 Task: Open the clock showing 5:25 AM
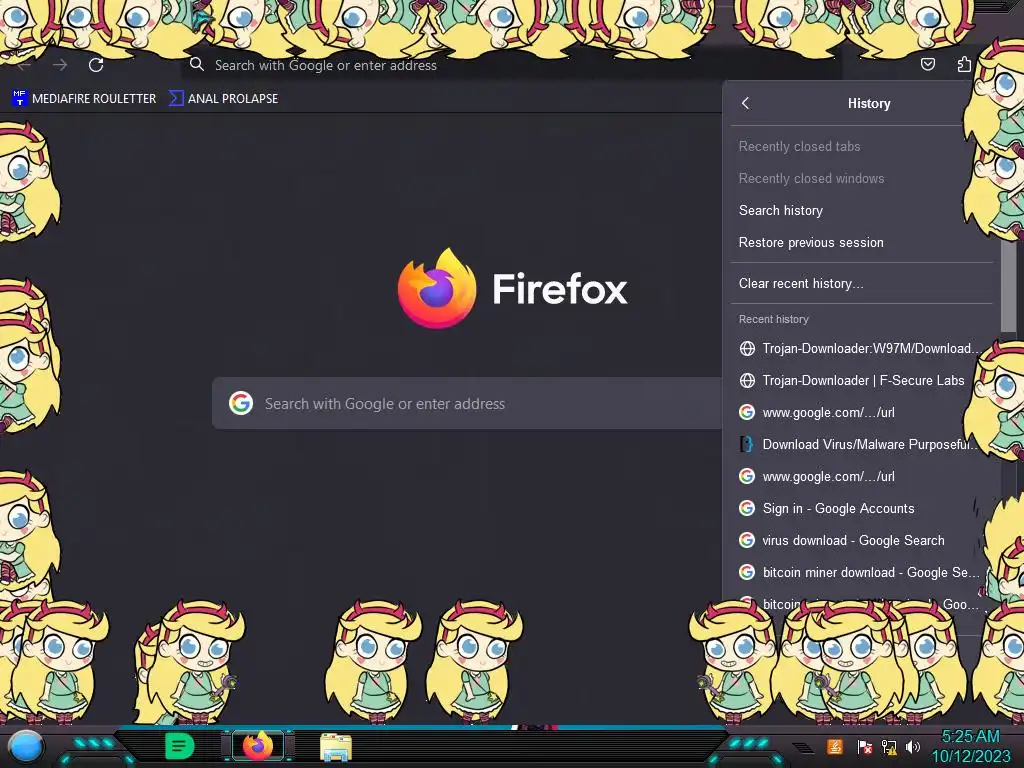pos(970,746)
